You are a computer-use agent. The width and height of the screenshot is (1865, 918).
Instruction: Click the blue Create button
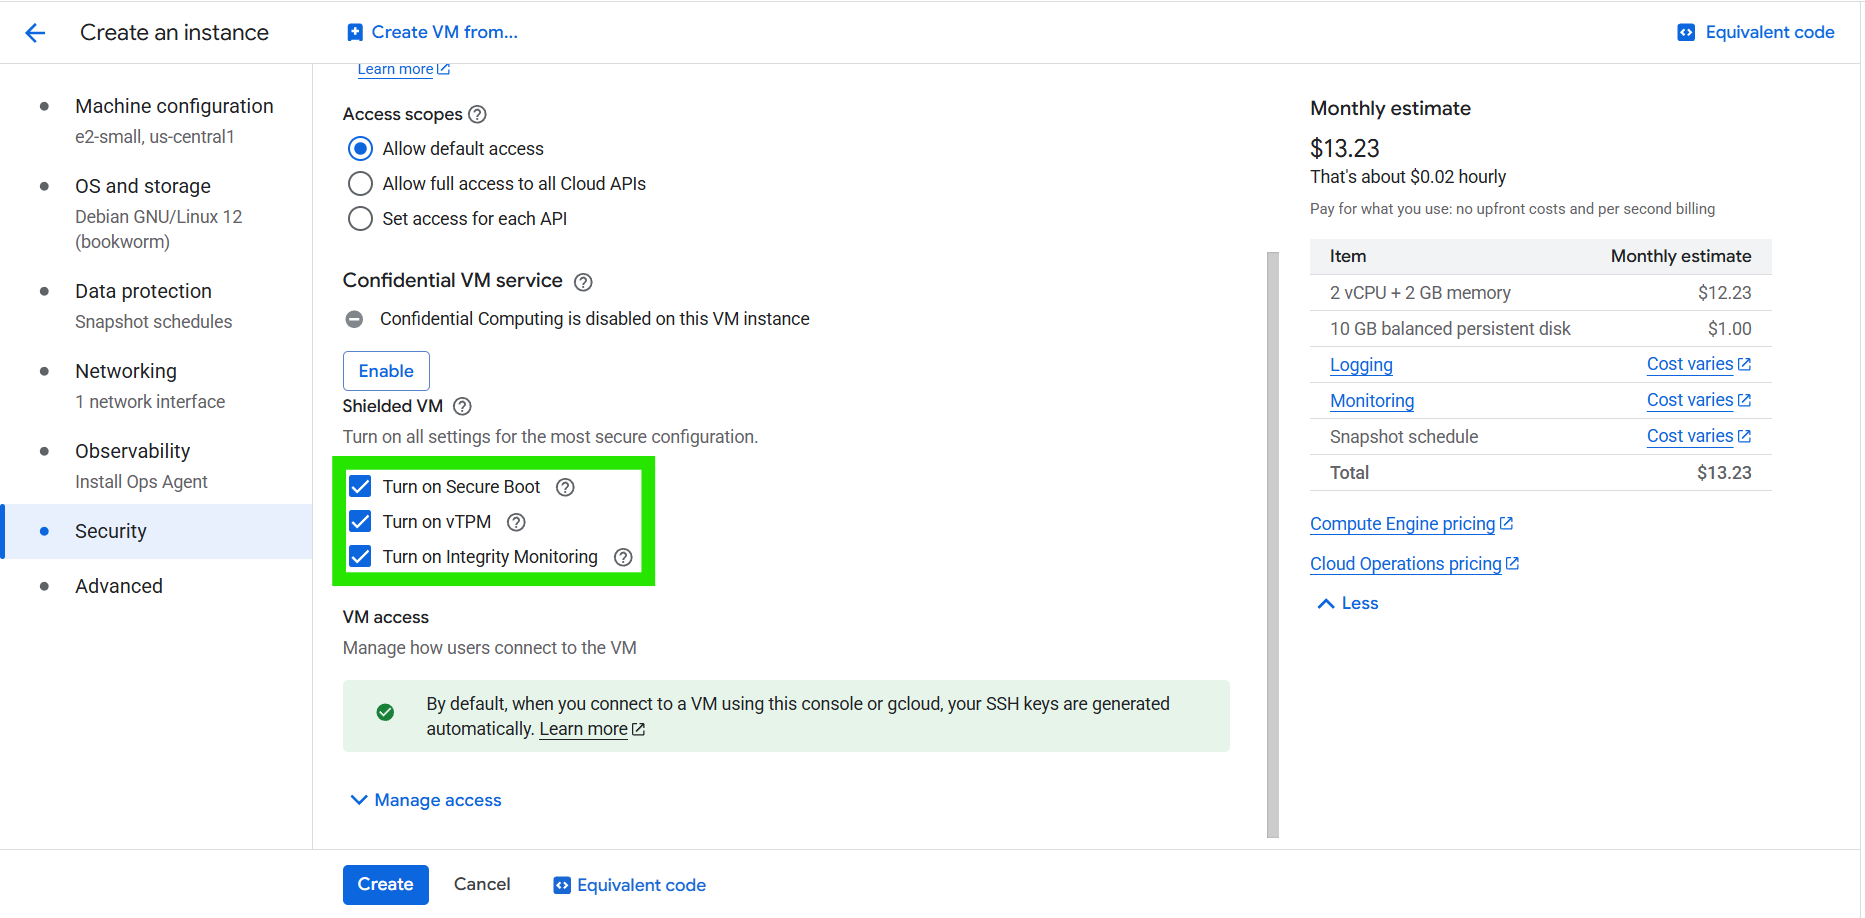385,884
